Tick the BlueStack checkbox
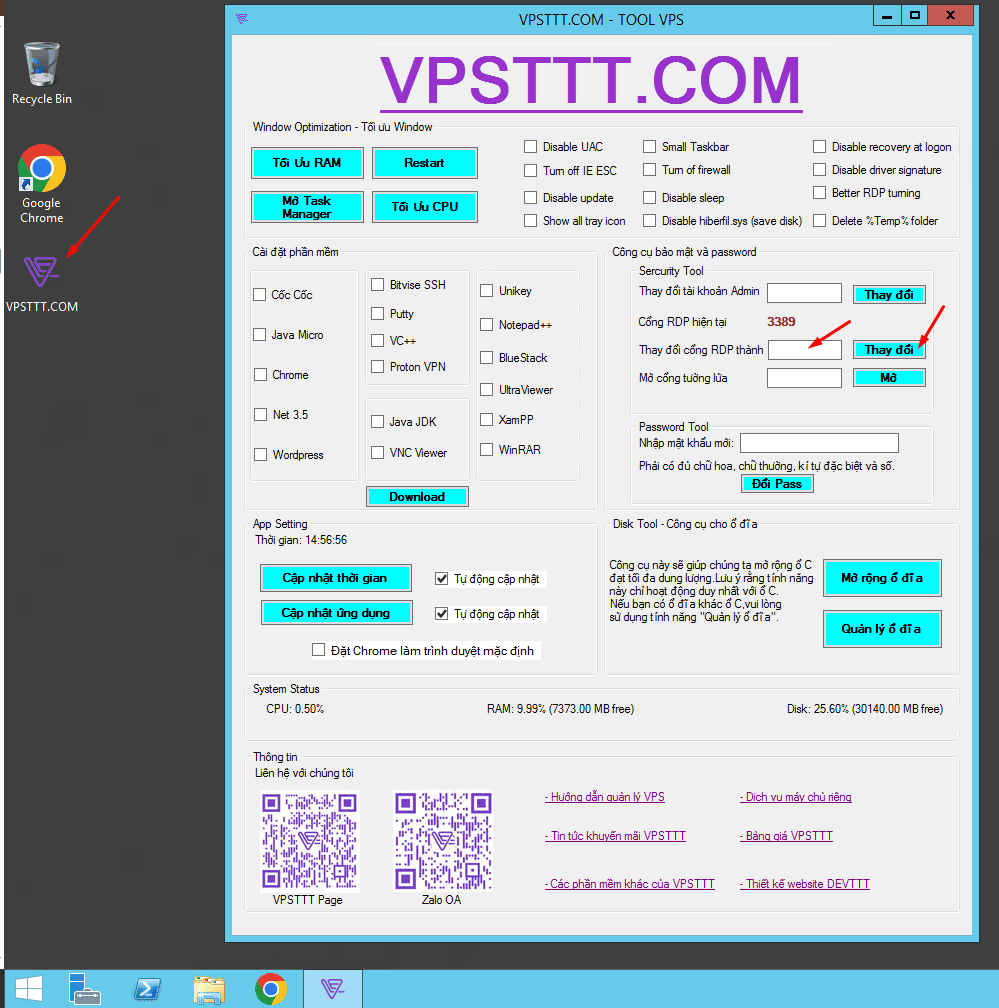The image size is (999, 1008). tap(487, 357)
